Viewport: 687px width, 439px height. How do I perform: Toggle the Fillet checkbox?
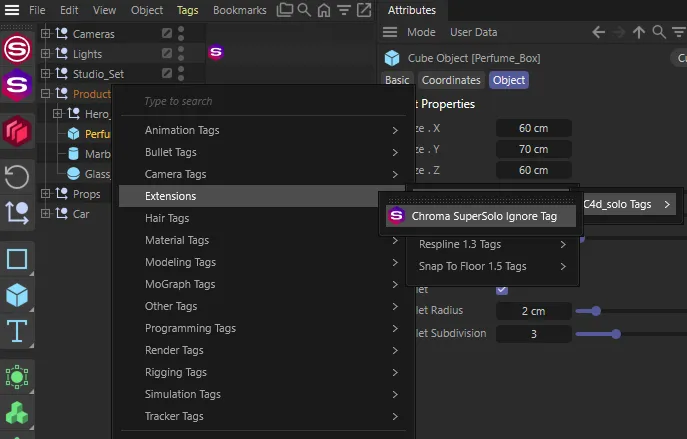coord(502,290)
